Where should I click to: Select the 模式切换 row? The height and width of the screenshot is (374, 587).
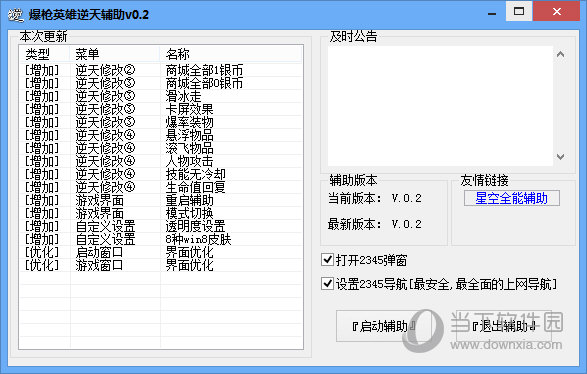click(x=161, y=213)
